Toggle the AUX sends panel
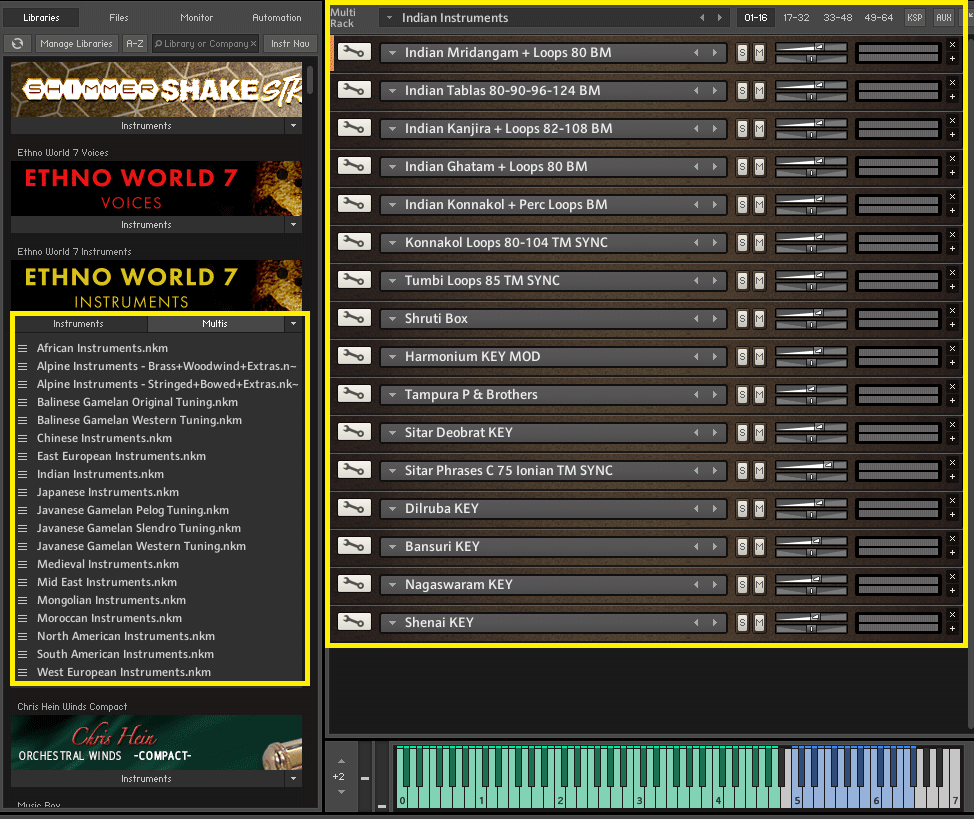 [x=944, y=17]
